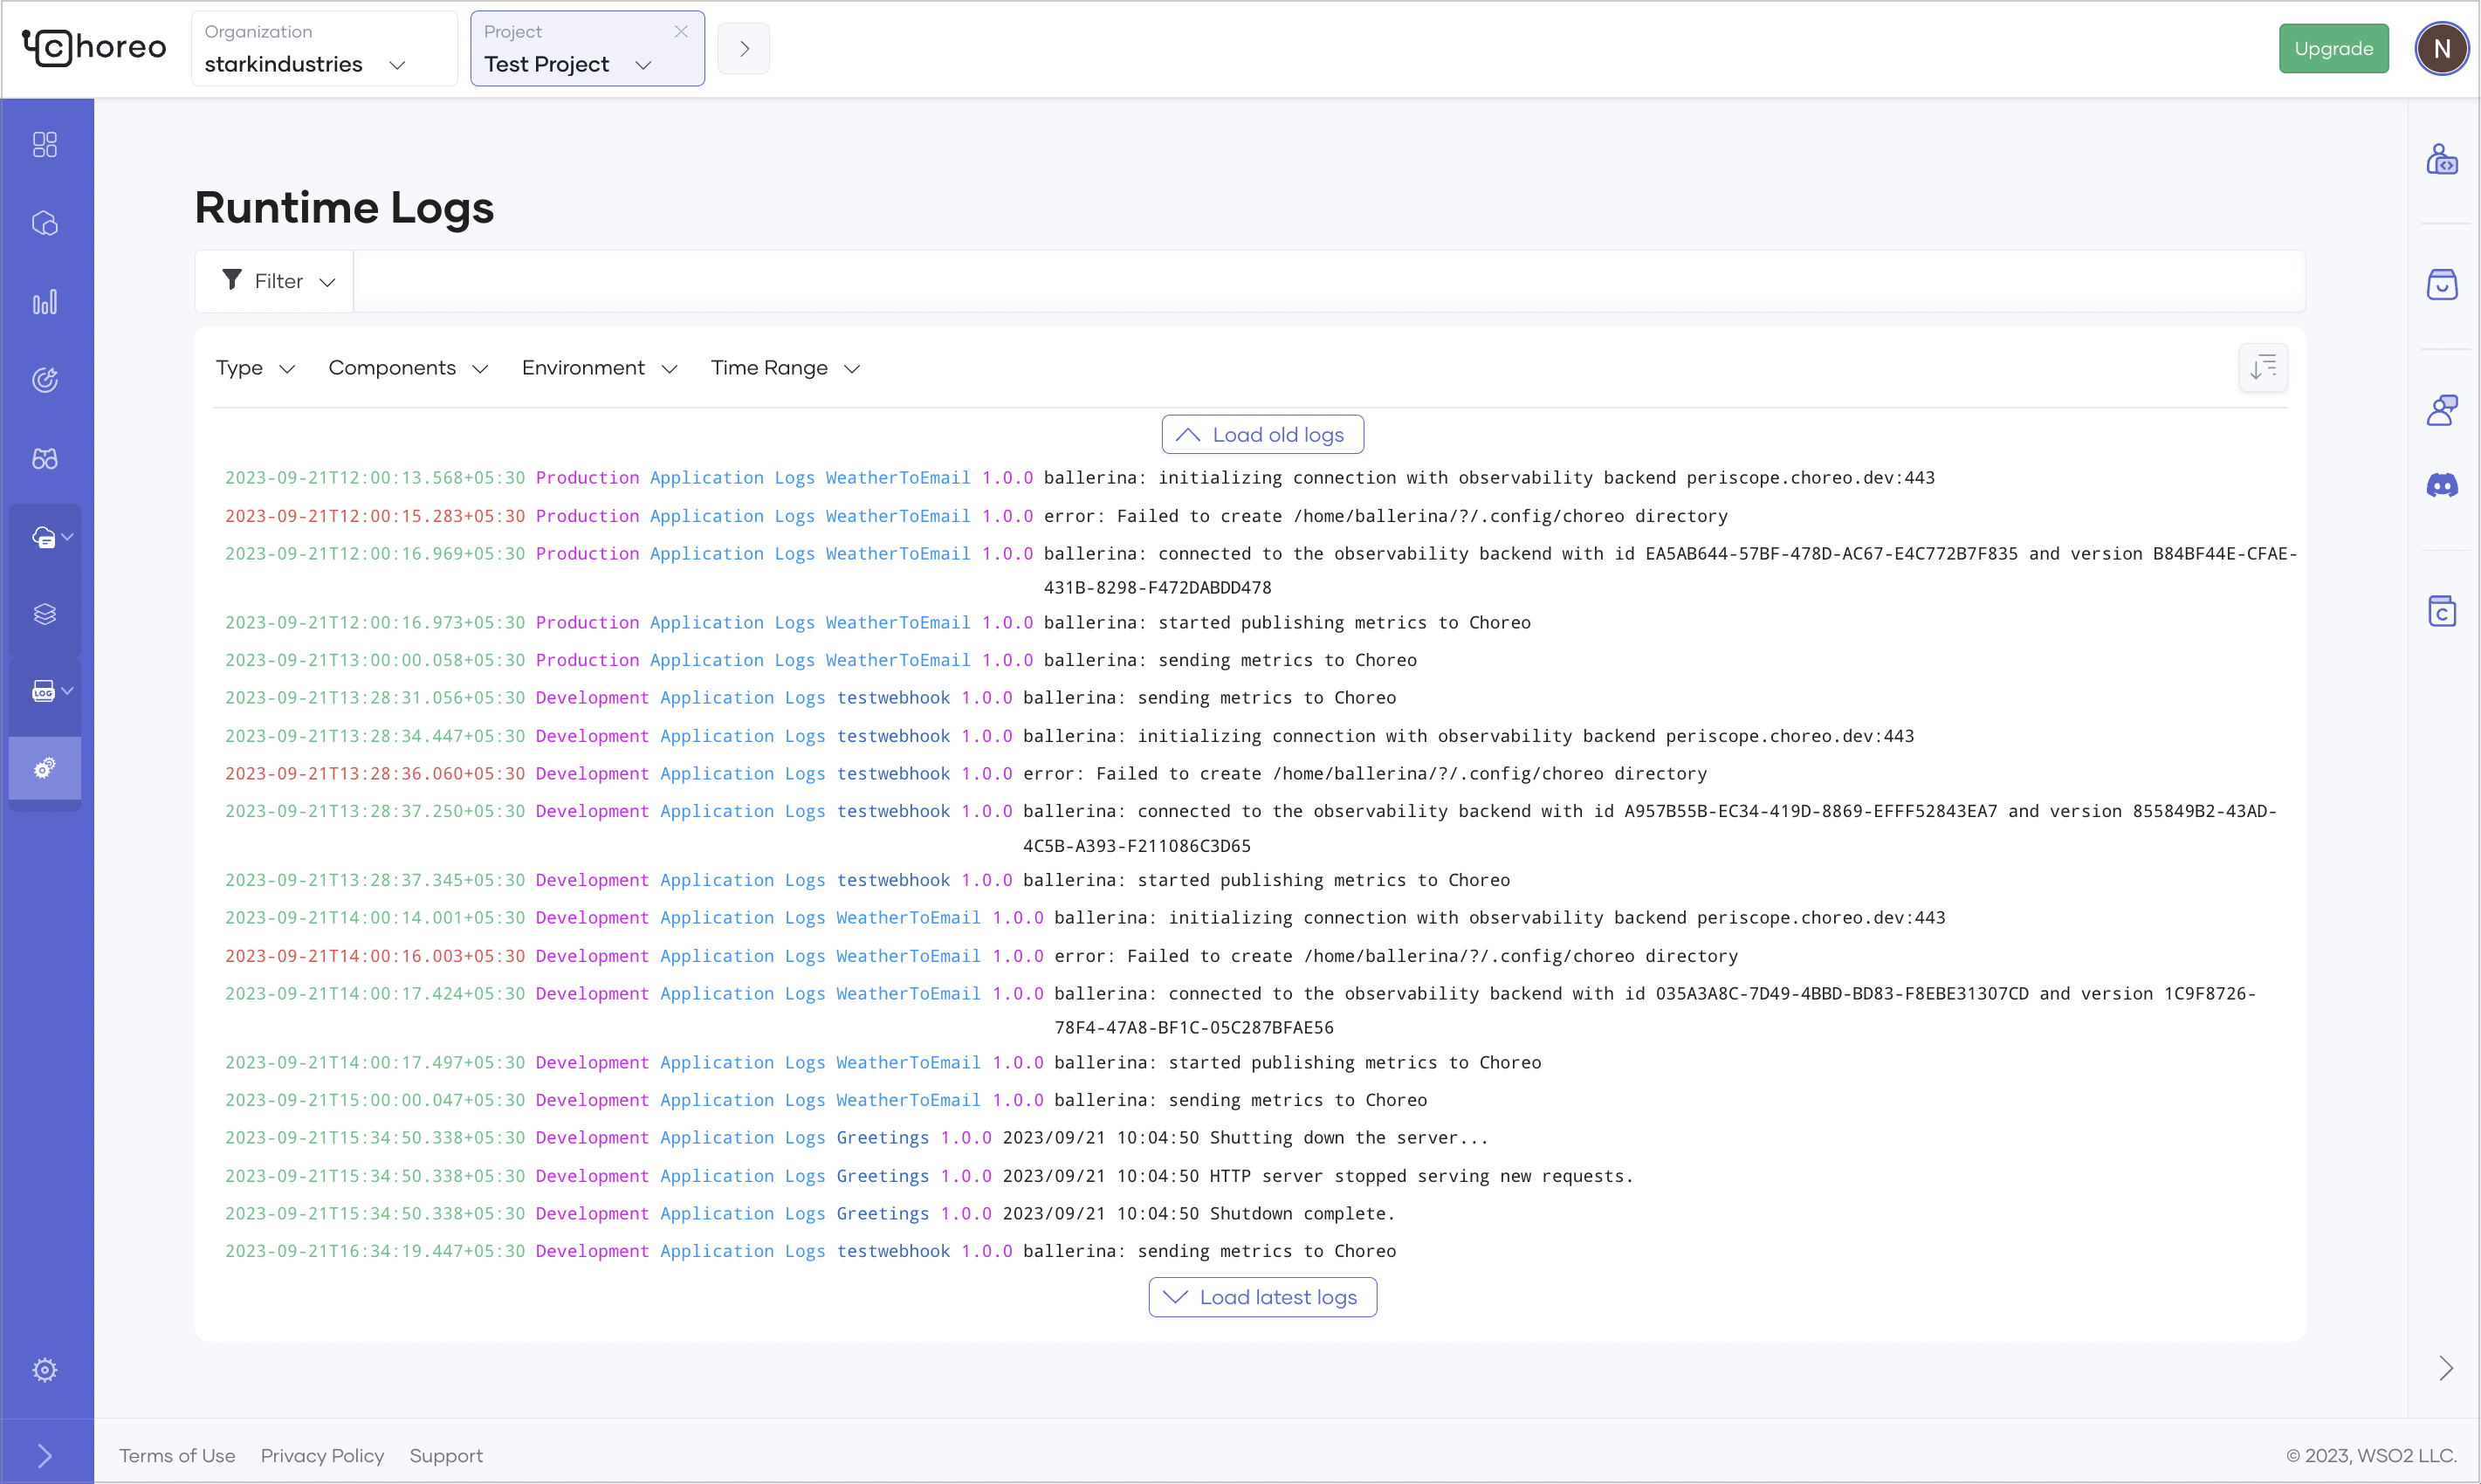Open the marketplace bag icon on right
The image size is (2481, 1484).
coord(2442,285)
